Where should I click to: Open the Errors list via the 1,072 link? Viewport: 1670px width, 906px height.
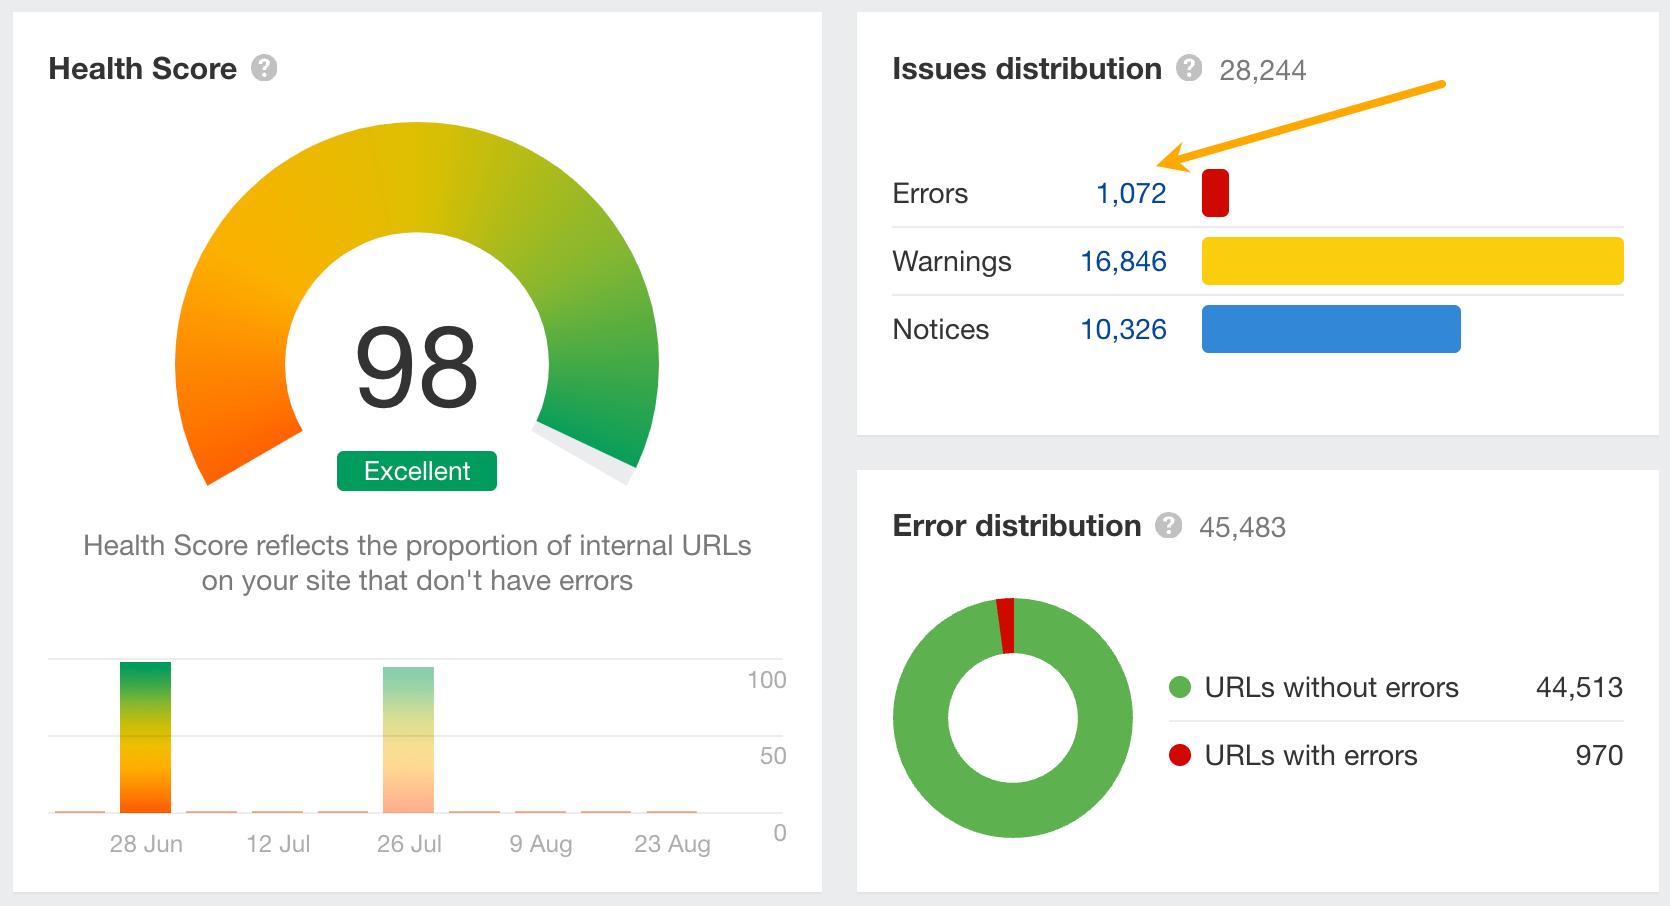1131,193
